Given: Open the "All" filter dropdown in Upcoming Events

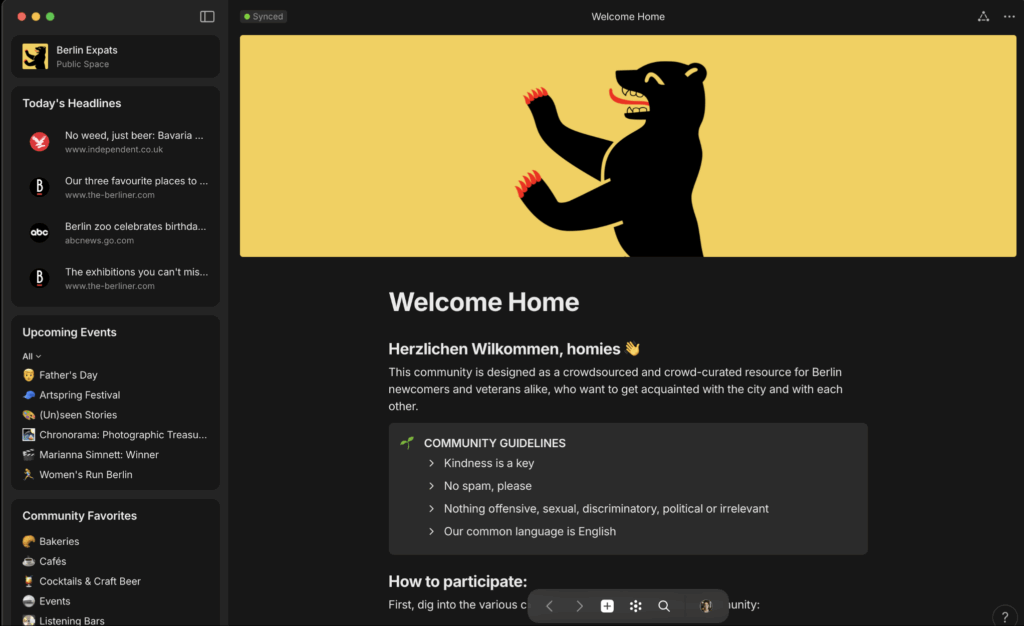Looking at the screenshot, I should click(x=32, y=356).
